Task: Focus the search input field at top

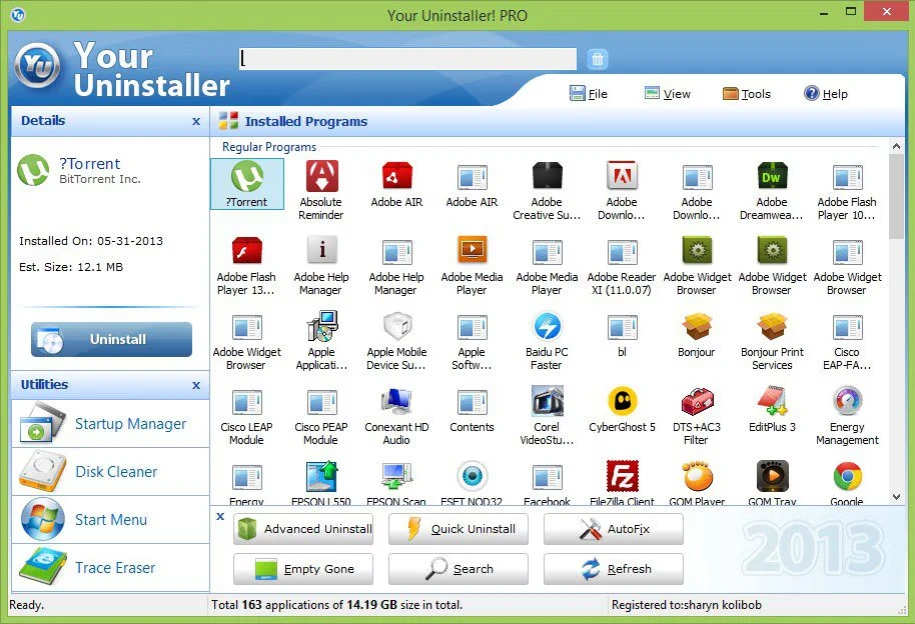Action: (x=407, y=59)
